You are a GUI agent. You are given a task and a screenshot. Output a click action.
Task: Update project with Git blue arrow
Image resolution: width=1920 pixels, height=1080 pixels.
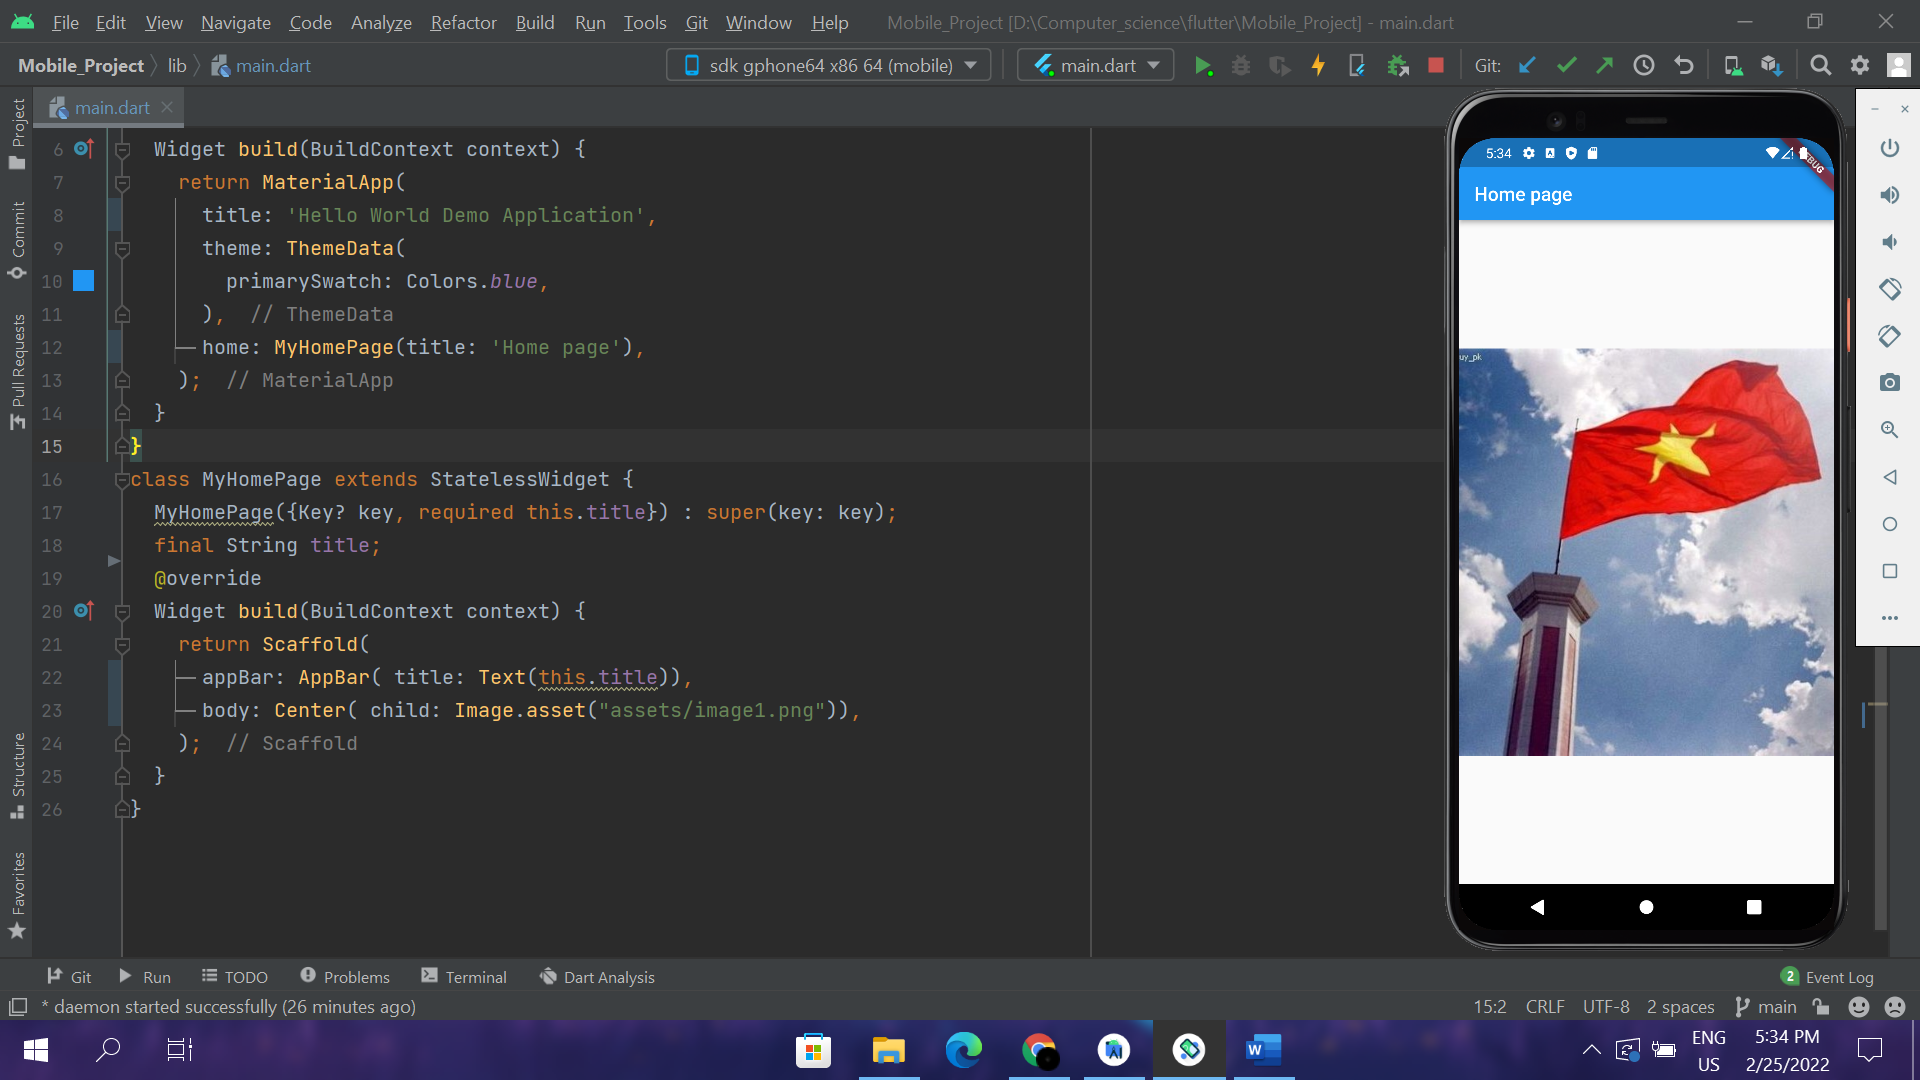(1527, 66)
